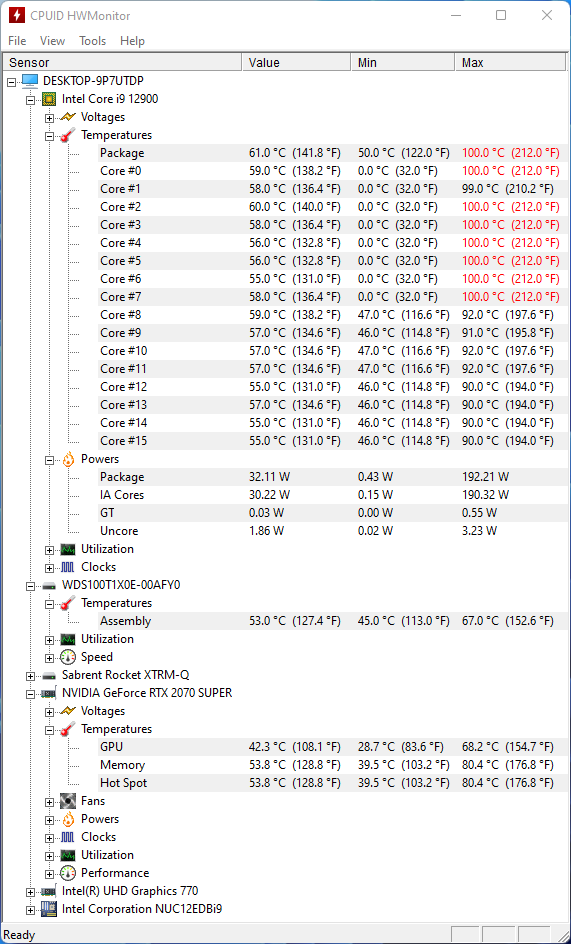
Task: Click the WD drive Speed gauge icon
Action: 68,657
